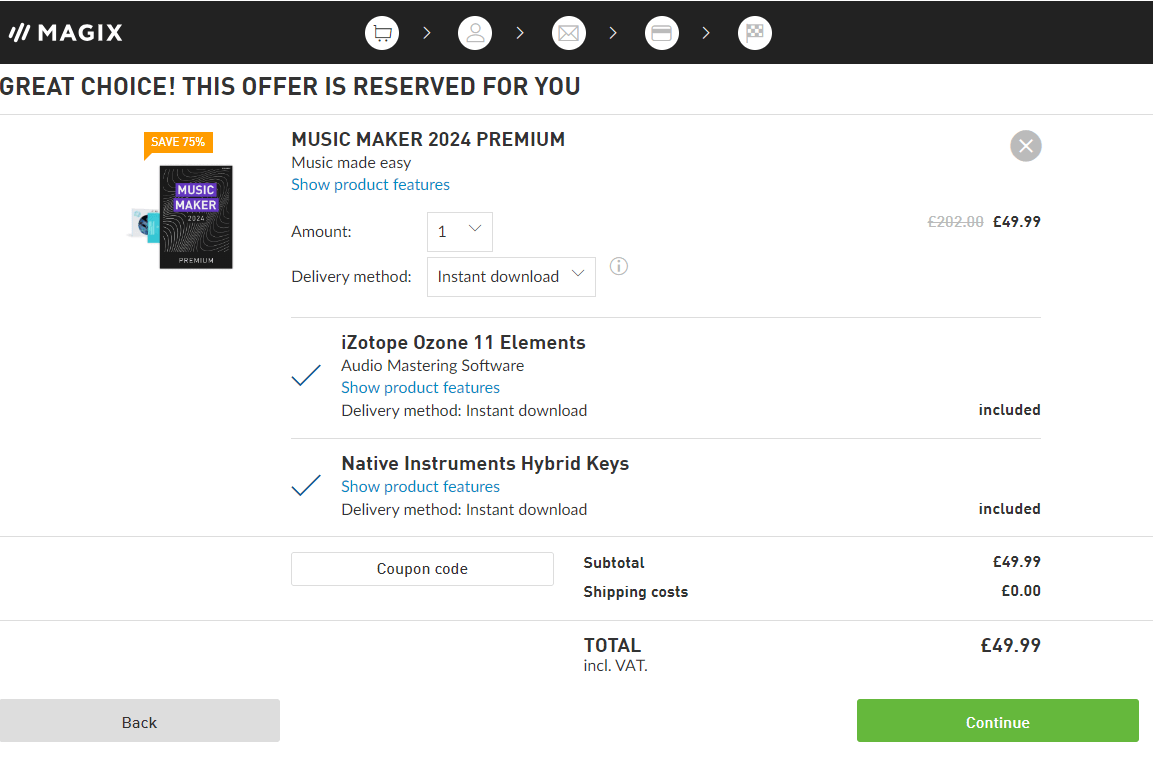The width and height of the screenshot is (1153, 762).
Task: Open the Amount quantity dropdown
Action: pyautogui.click(x=460, y=232)
